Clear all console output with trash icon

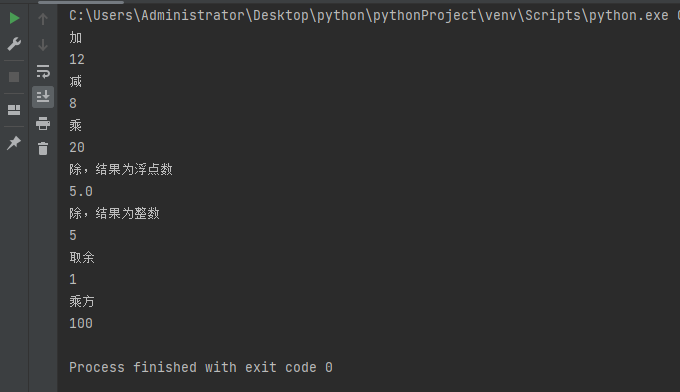43,149
